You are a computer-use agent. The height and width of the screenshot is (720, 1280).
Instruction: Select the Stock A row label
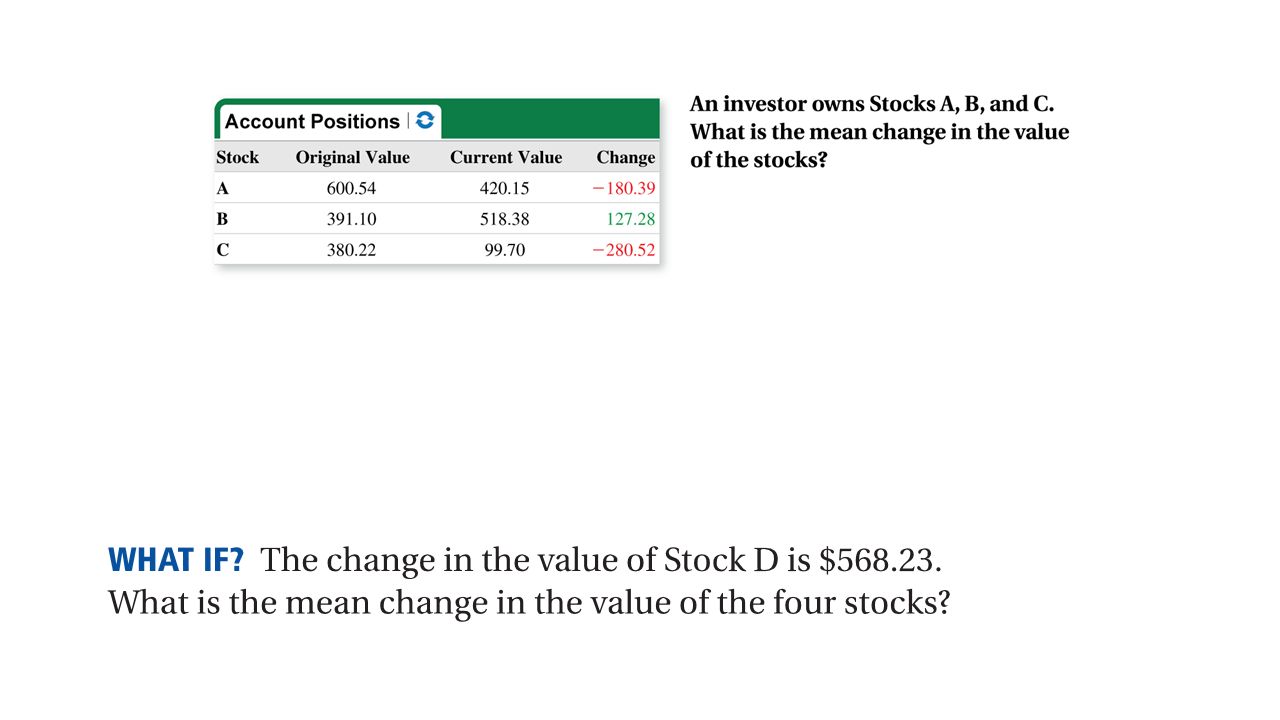pos(222,188)
